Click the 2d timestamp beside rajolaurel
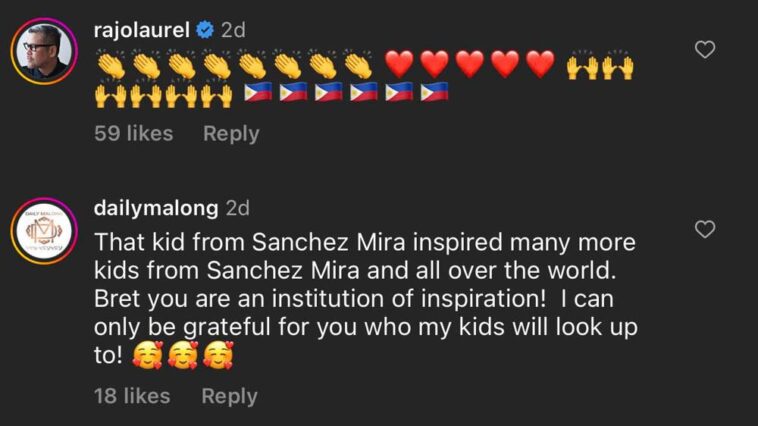 click(233, 30)
